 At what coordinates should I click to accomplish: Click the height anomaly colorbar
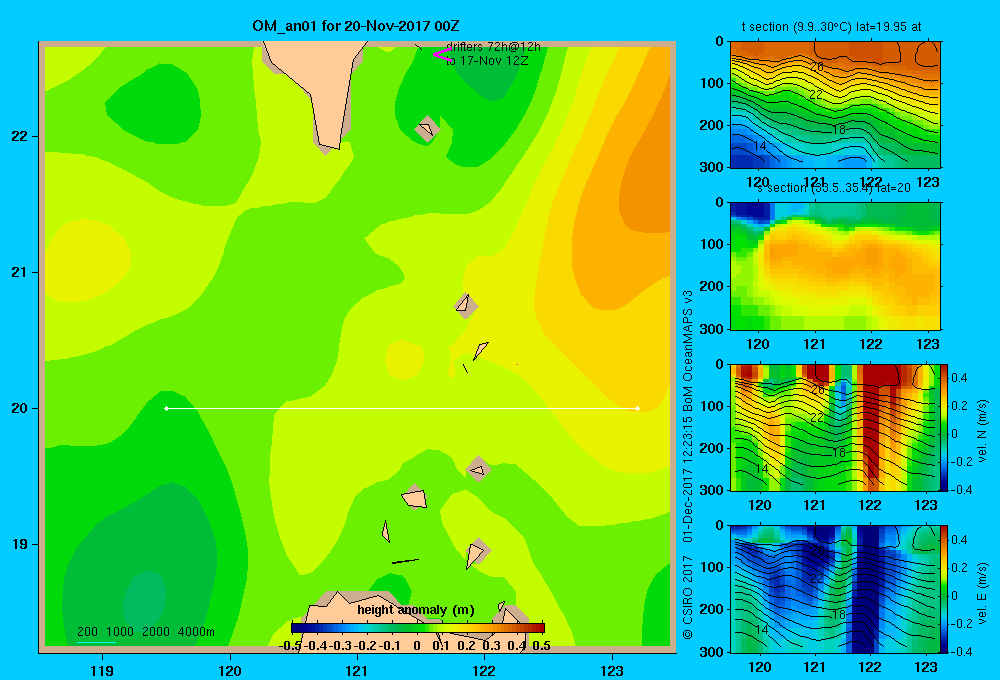(x=418, y=628)
